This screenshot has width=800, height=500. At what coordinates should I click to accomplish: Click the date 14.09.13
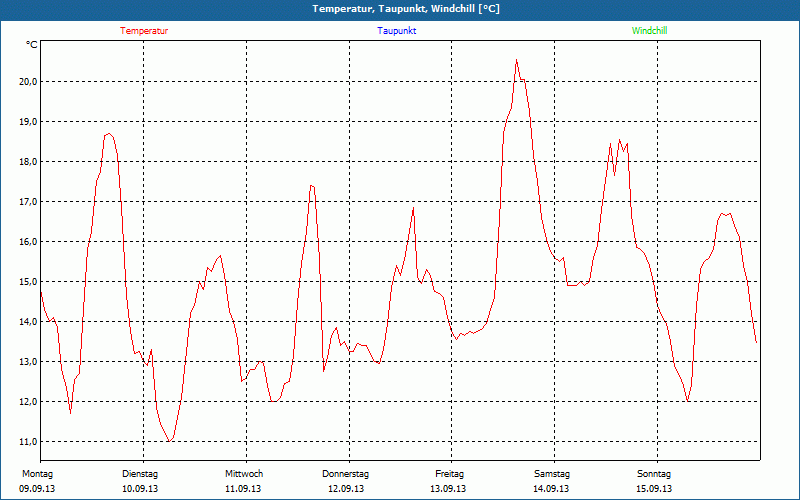click(x=551, y=489)
